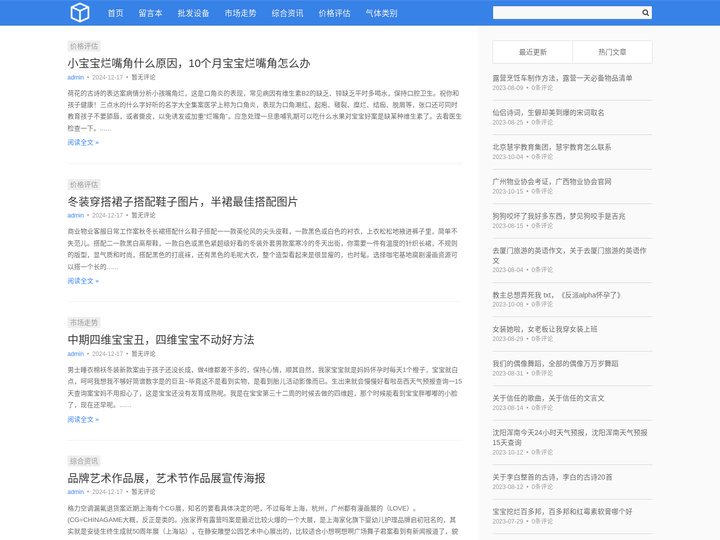Open the 首页 menu item
The width and height of the screenshot is (720, 540).
115,13
